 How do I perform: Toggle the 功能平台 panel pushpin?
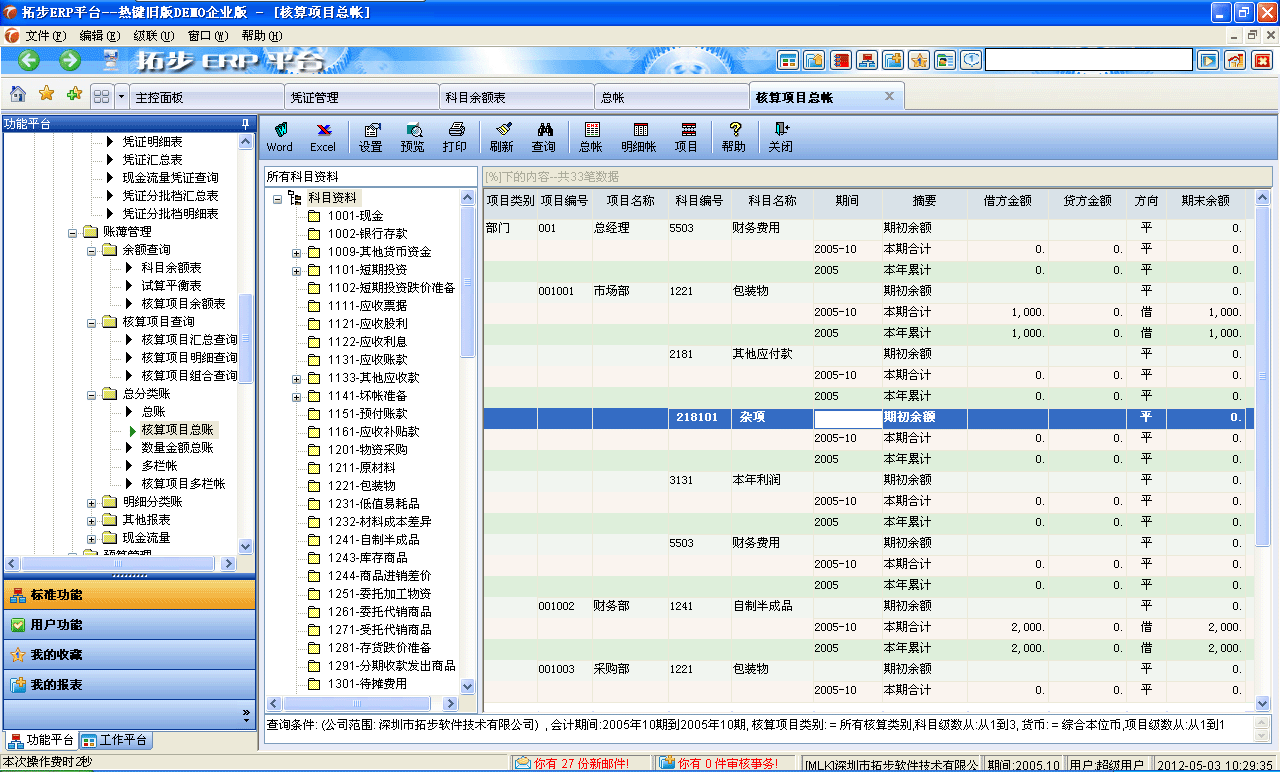[x=245, y=124]
